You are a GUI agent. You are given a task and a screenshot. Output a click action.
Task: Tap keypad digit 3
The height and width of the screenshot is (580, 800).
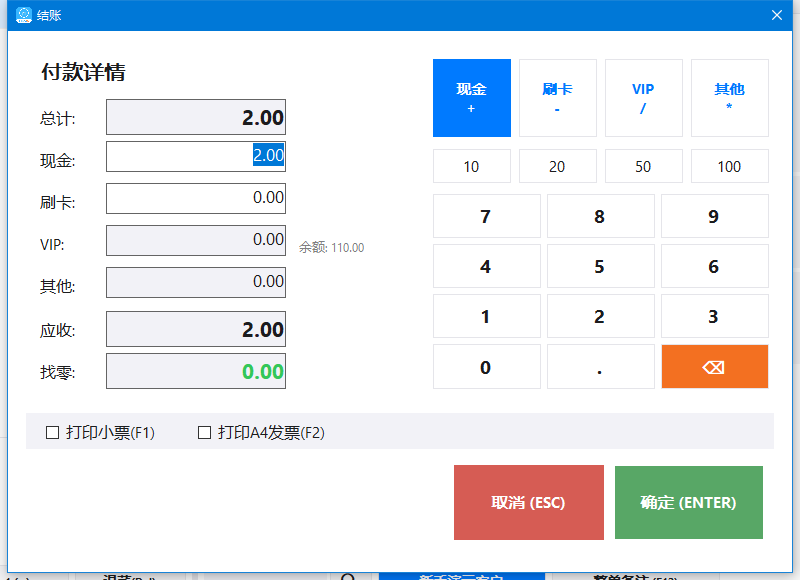pyautogui.click(x=714, y=316)
